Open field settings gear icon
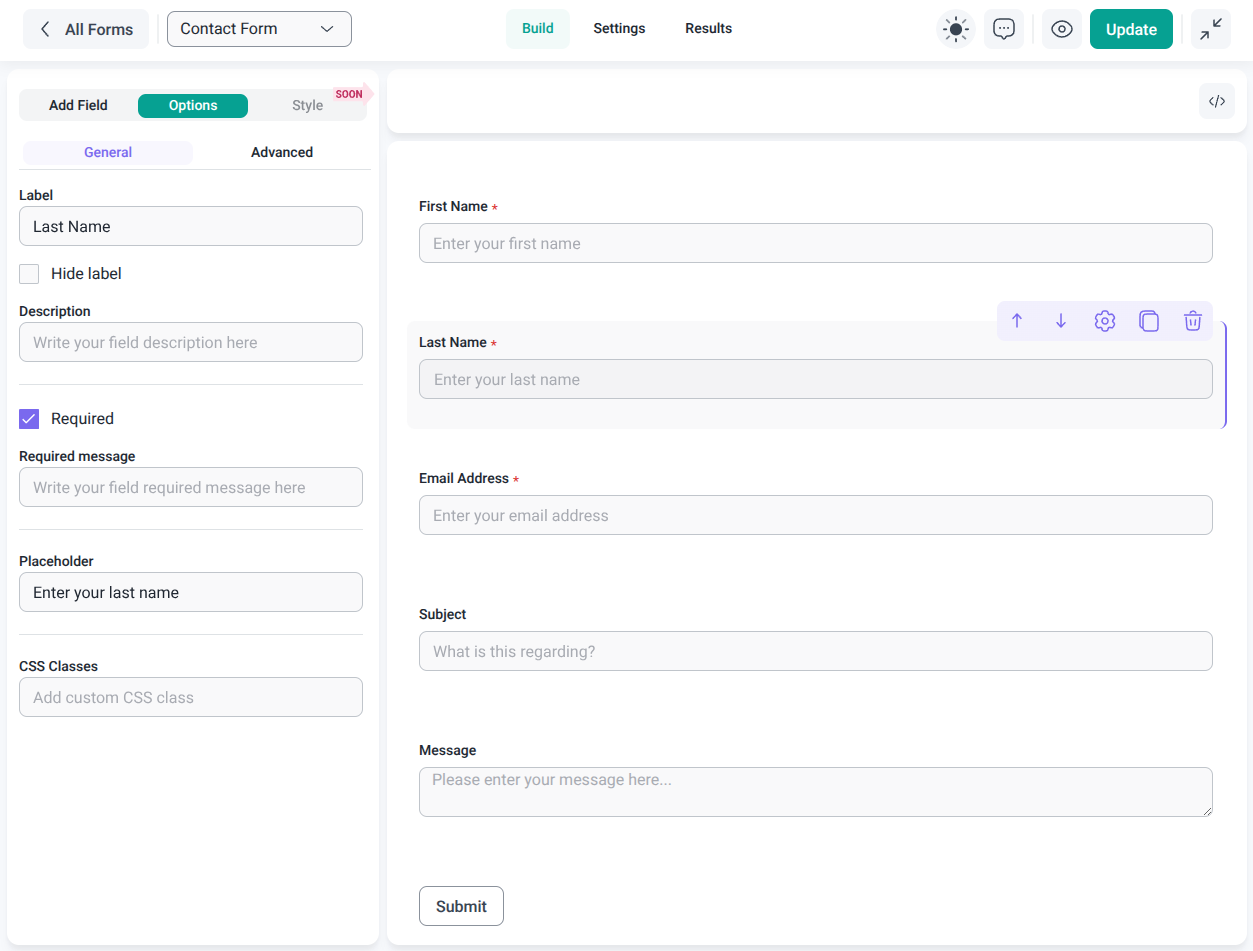The image size is (1253, 951). [x=1105, y=321]
